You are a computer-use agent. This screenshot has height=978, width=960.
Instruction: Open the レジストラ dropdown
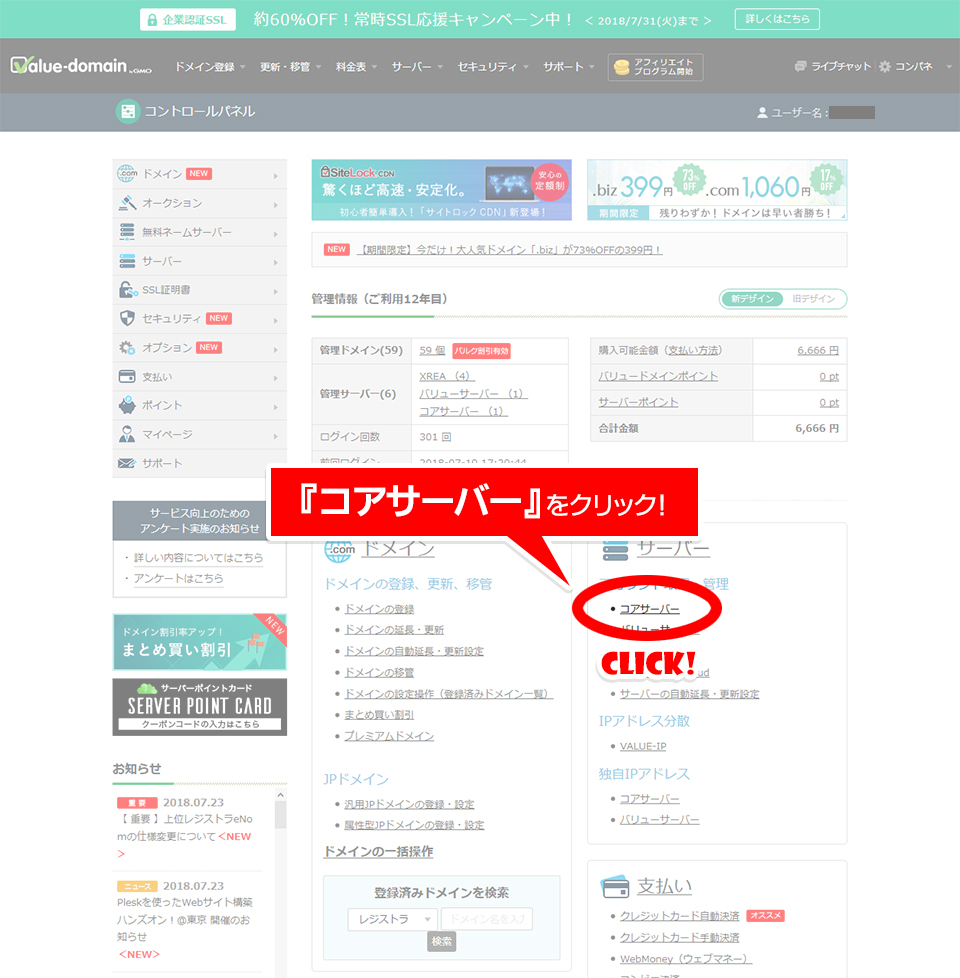point(392,919)
